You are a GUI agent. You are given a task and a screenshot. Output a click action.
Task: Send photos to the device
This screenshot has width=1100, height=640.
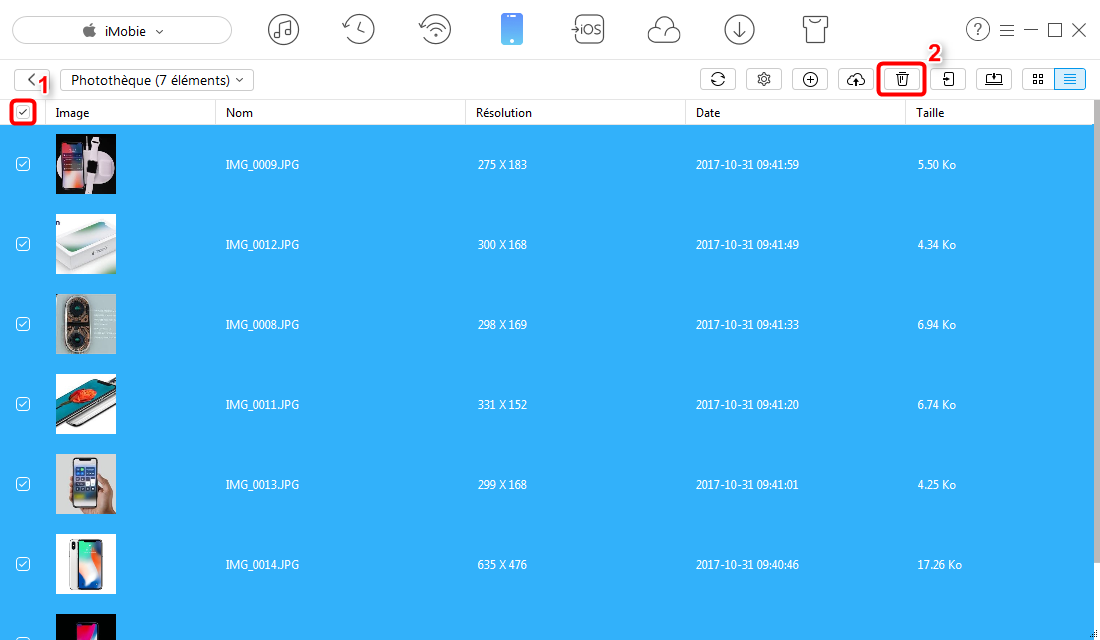click(x=948, y=79)
